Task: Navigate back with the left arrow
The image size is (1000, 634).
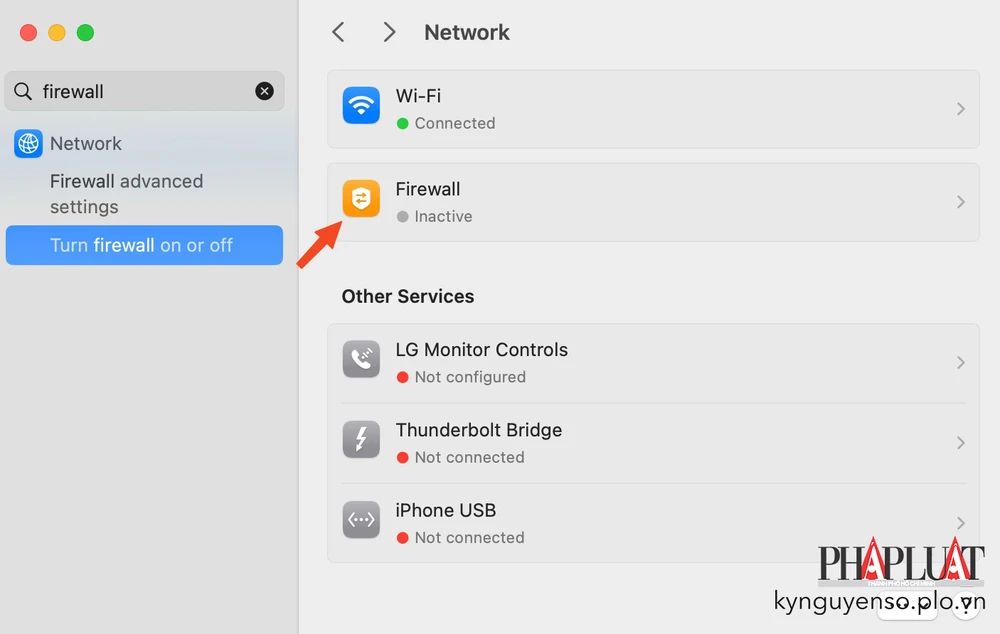Action: 338,32
